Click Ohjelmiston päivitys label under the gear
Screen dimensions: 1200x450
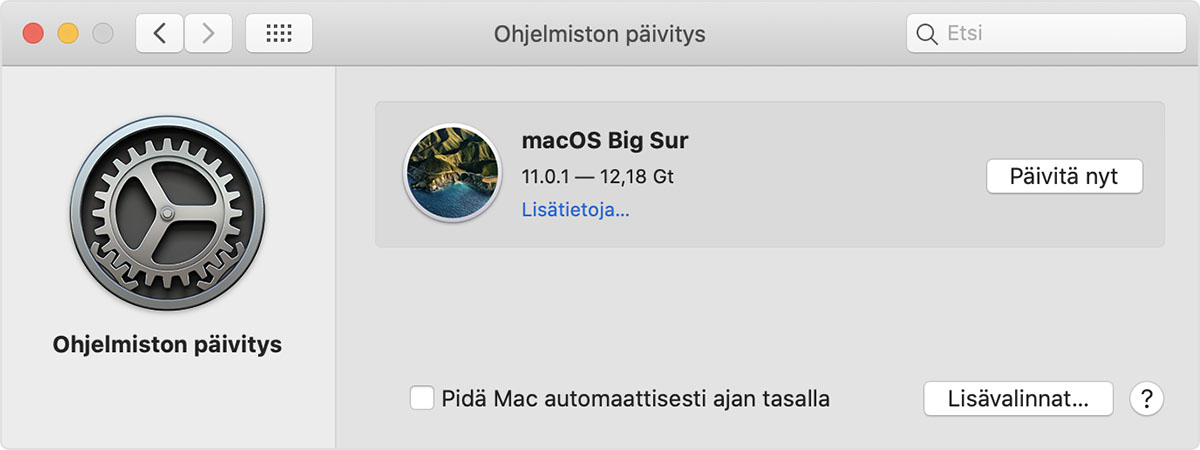click(x=167, y=346)
